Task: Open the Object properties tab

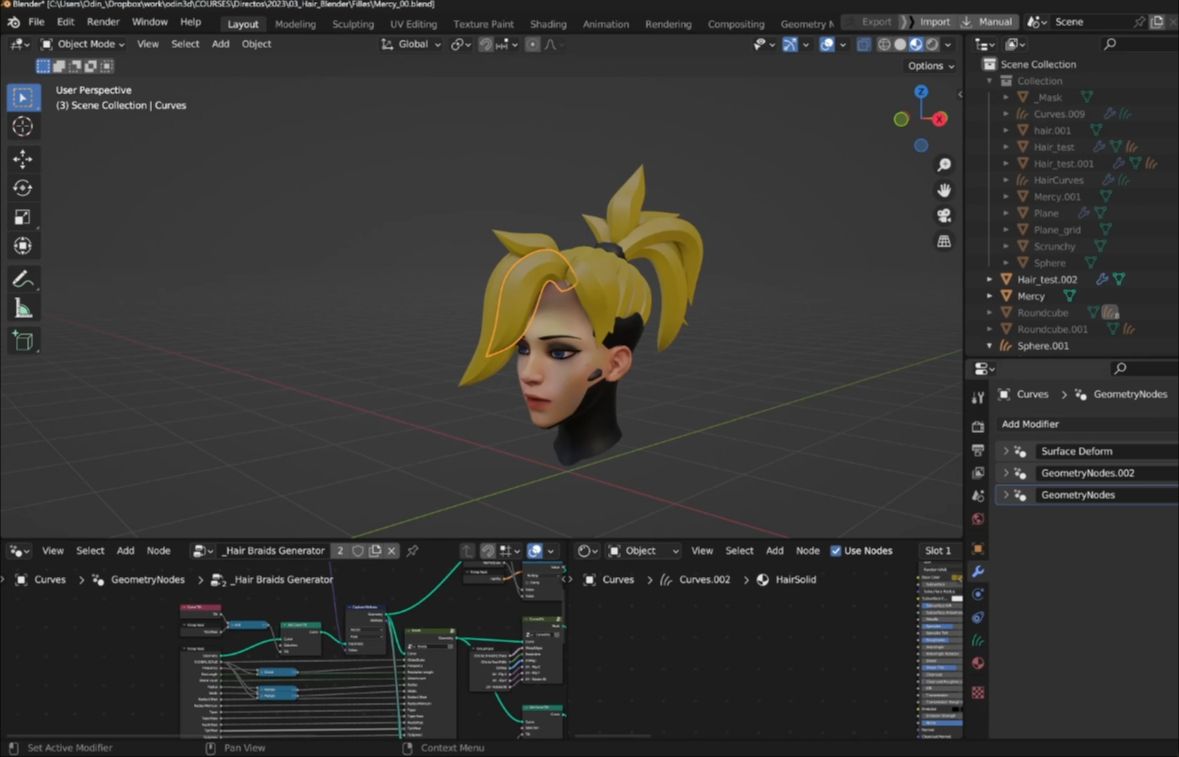Action: [977, 548]
